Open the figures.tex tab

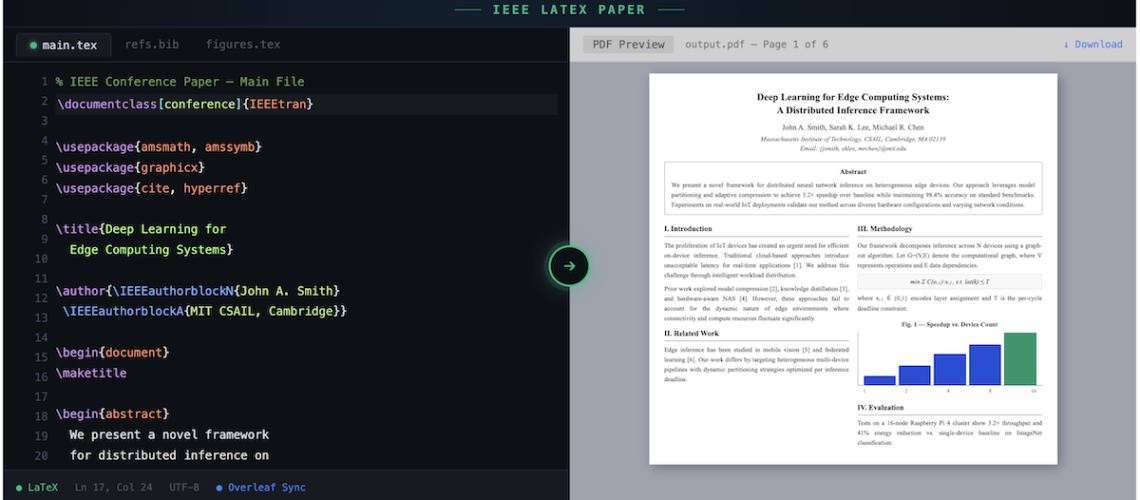point(243,45)
